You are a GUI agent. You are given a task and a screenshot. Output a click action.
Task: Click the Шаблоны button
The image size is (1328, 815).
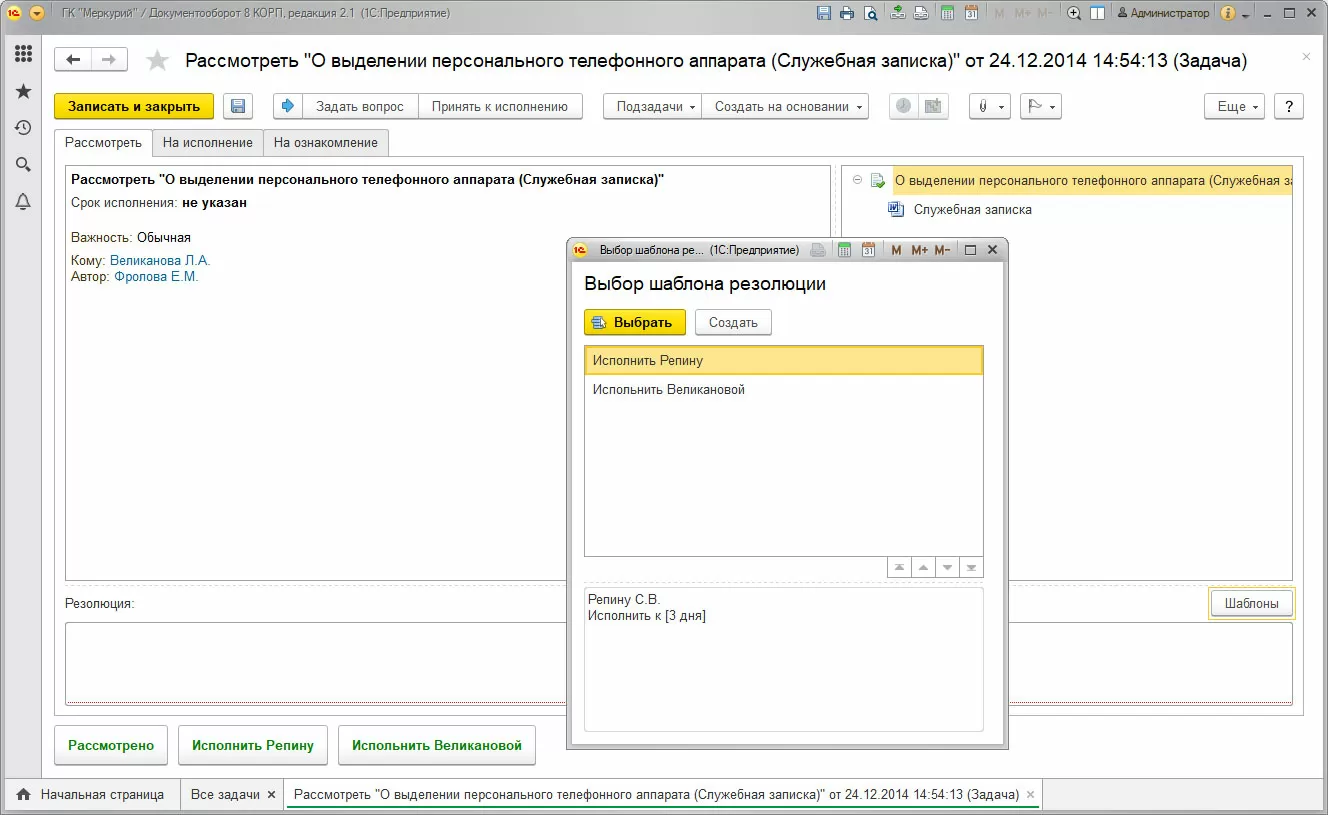click(1251, 603)
